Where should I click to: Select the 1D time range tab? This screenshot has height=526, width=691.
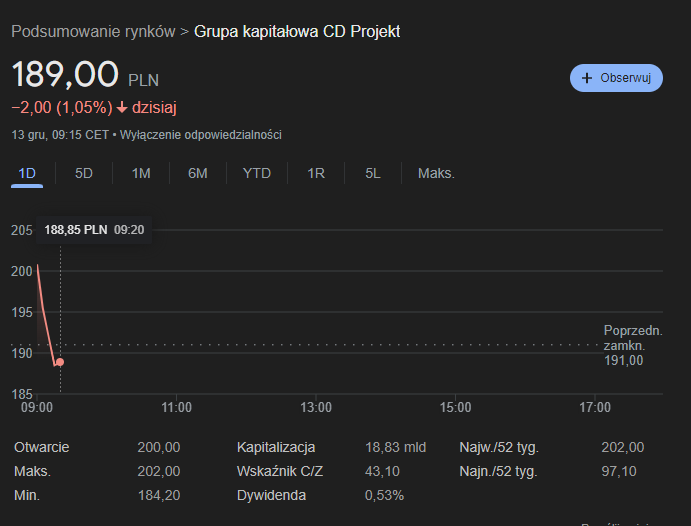pos(28,173)
